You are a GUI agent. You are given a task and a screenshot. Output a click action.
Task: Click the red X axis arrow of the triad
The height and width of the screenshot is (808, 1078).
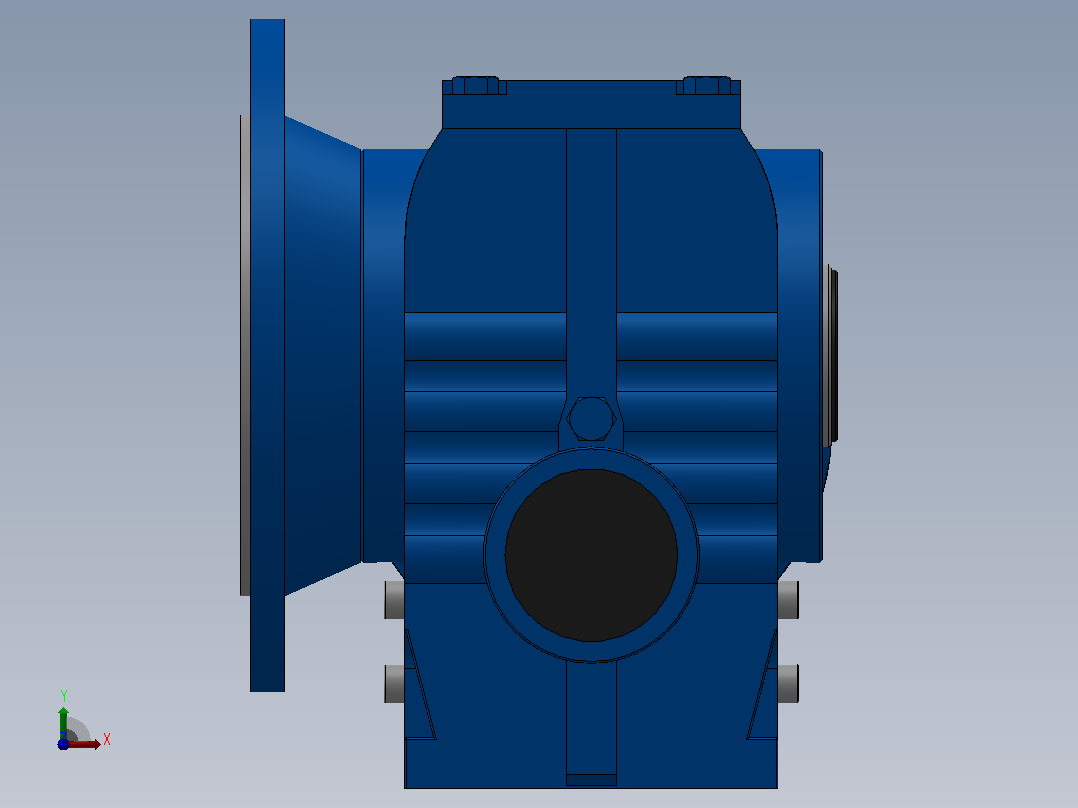coord(84,744)
